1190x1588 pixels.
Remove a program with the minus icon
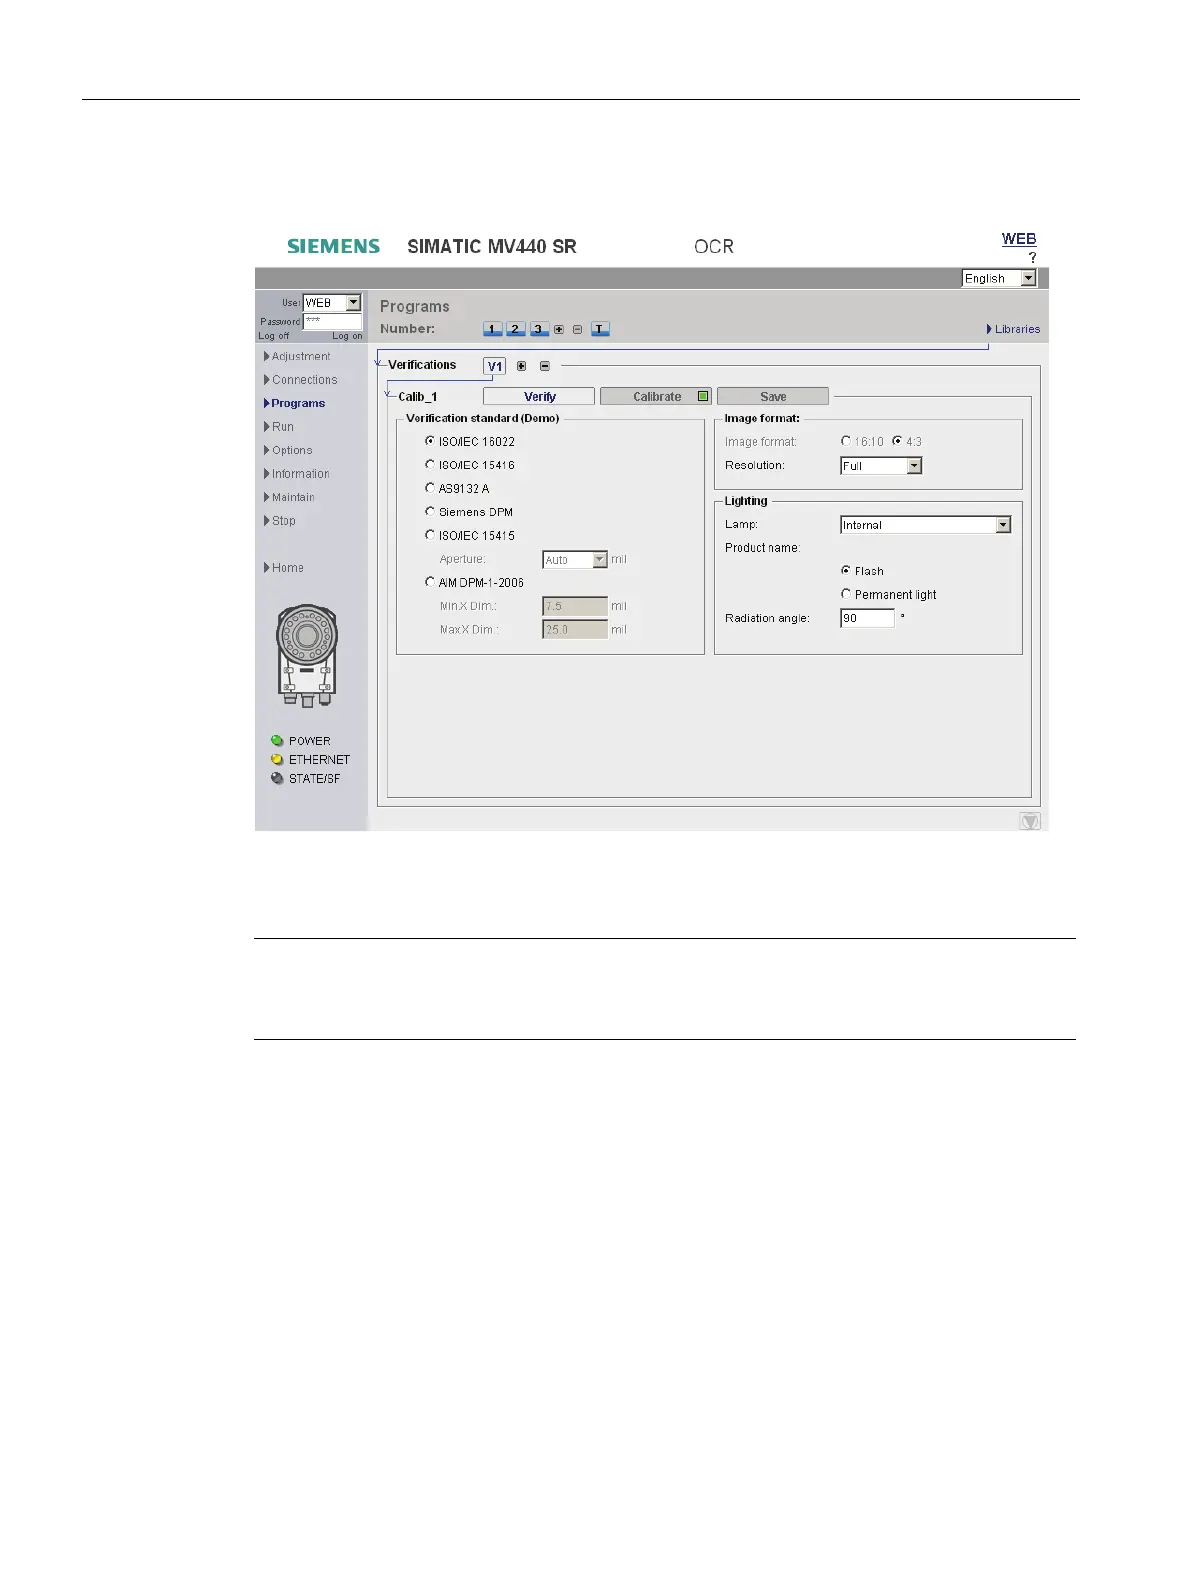pos(577,329)
